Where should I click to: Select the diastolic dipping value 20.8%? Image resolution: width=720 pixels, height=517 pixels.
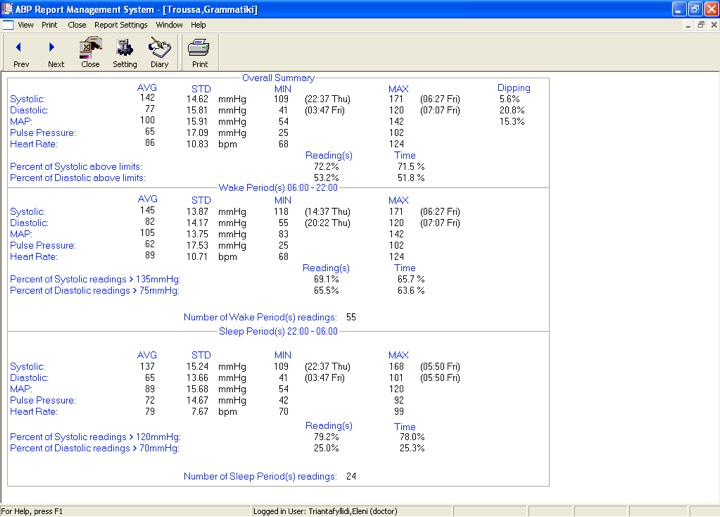[512, 110]
